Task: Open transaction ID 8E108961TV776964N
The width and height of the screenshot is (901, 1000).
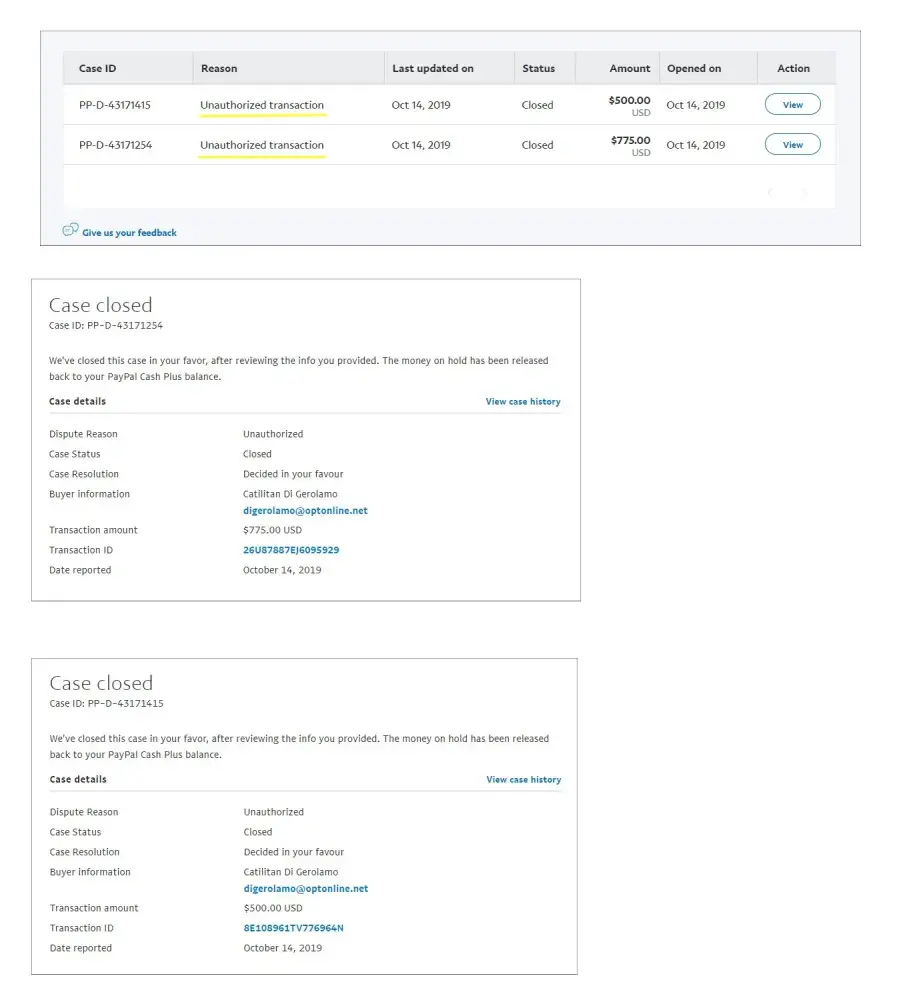Action: (x=293, y=928)
